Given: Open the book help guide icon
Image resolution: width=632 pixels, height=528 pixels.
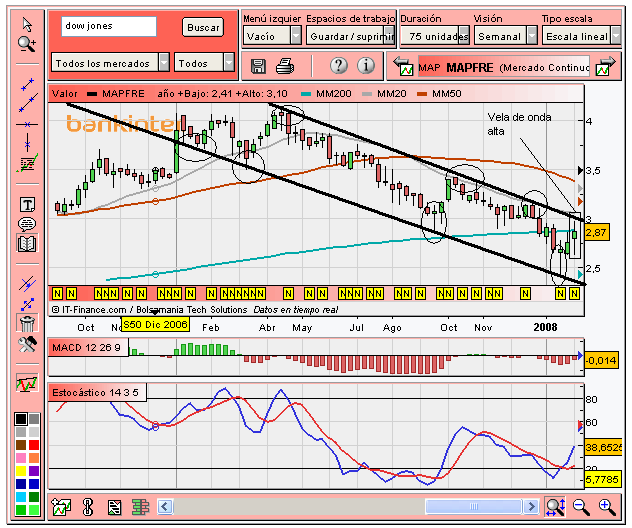Looking at the screenshot, I should 27,243.
